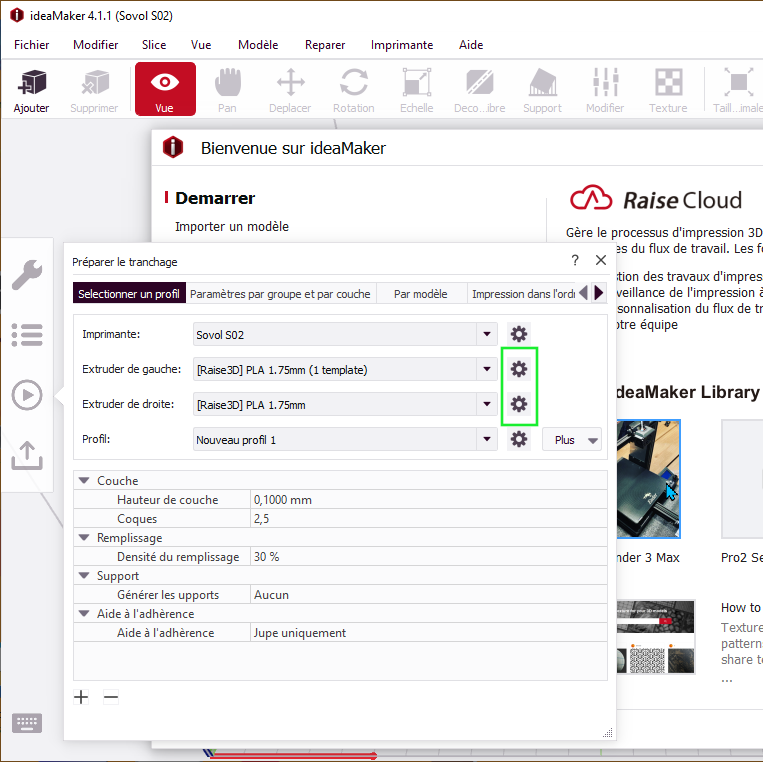Viewport: 763px width, 762px height.
Task: Open the upload export sidebar icon
Action: [27, 455]
